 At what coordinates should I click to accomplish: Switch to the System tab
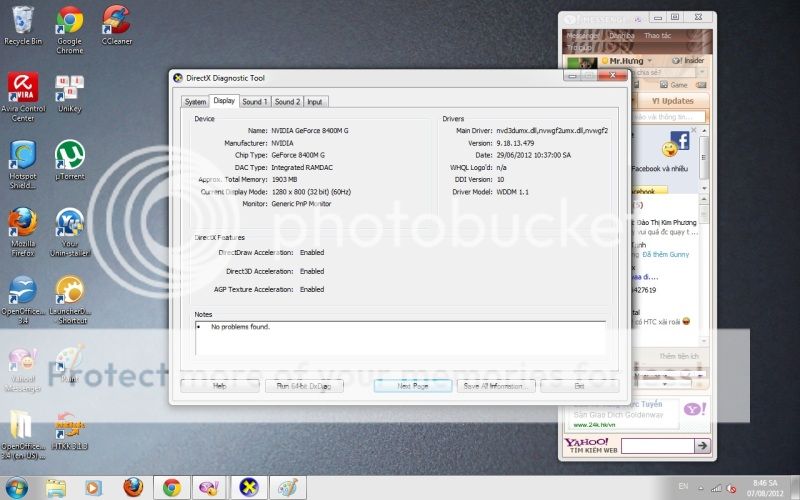195,102
